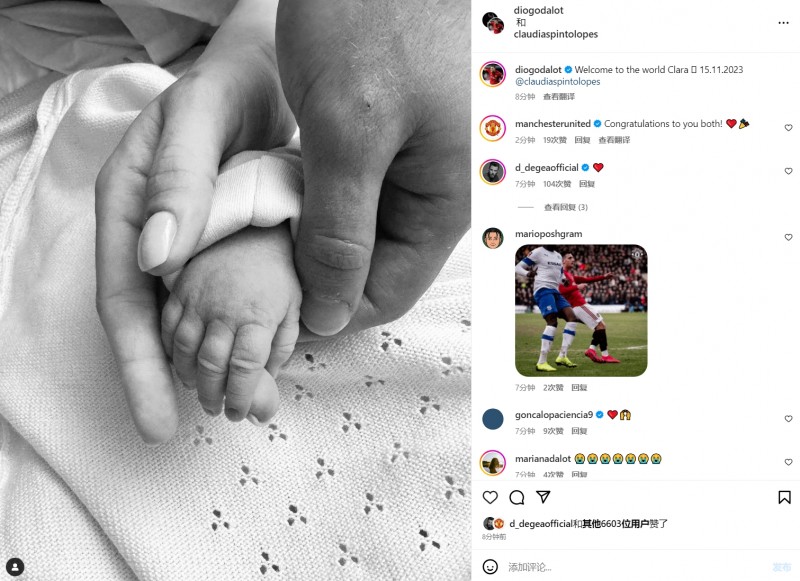The height and width of the screenshot is (581, 800).
Task: Open the football image in marioposhgram's comment
Action: pyautogui.click(x=581, y=311)
